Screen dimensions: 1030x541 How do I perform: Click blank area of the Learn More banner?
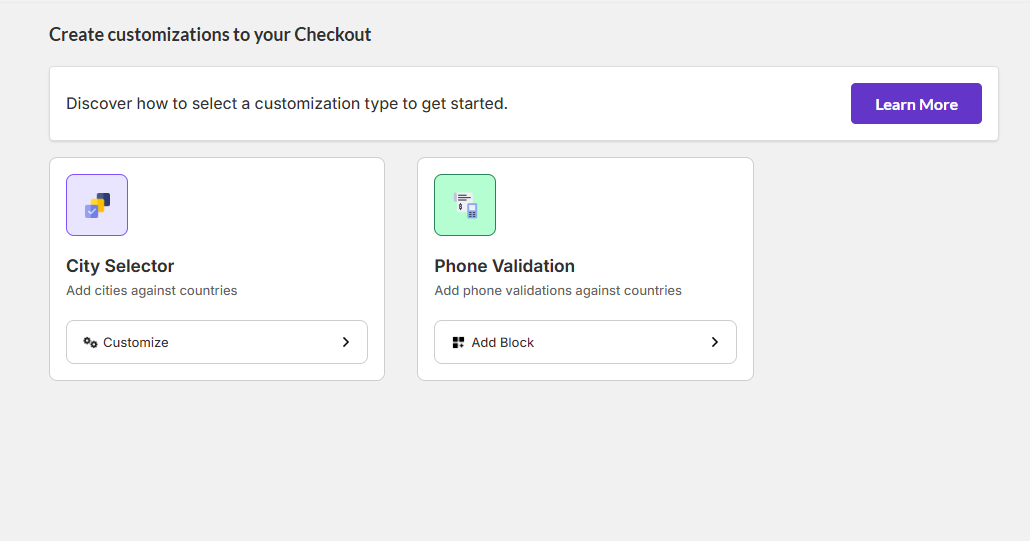[x=680, y=104]
